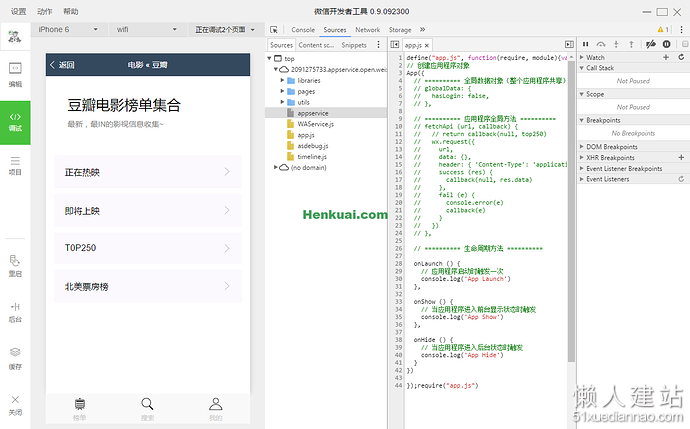Add a Watch expression with plus icon
The height and width of the screenshot is (429, 690).
[666, 57]
